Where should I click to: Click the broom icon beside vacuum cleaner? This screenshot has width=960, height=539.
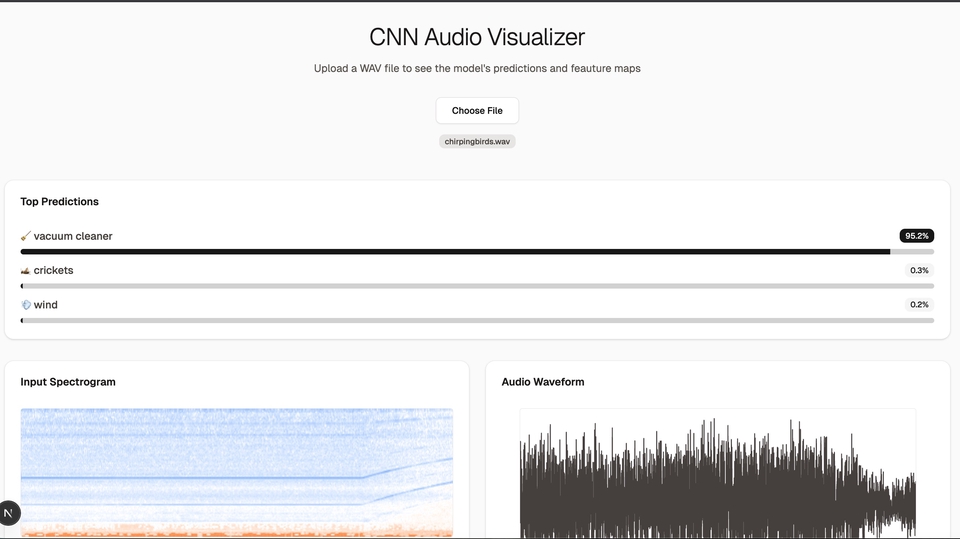coord(26,237)
